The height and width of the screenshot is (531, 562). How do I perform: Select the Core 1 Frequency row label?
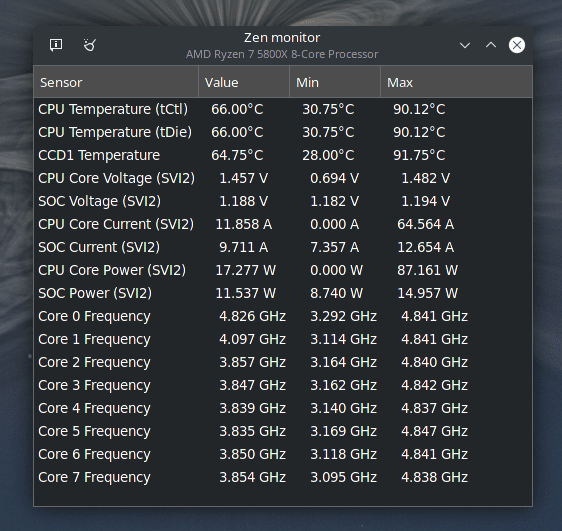coord(94,339)
